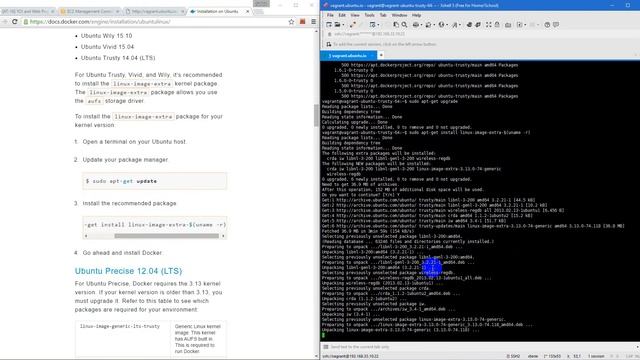Click the session Properties icon in Xshell toolbar
This screenshot has height=360, width=640.
(372, 24)
